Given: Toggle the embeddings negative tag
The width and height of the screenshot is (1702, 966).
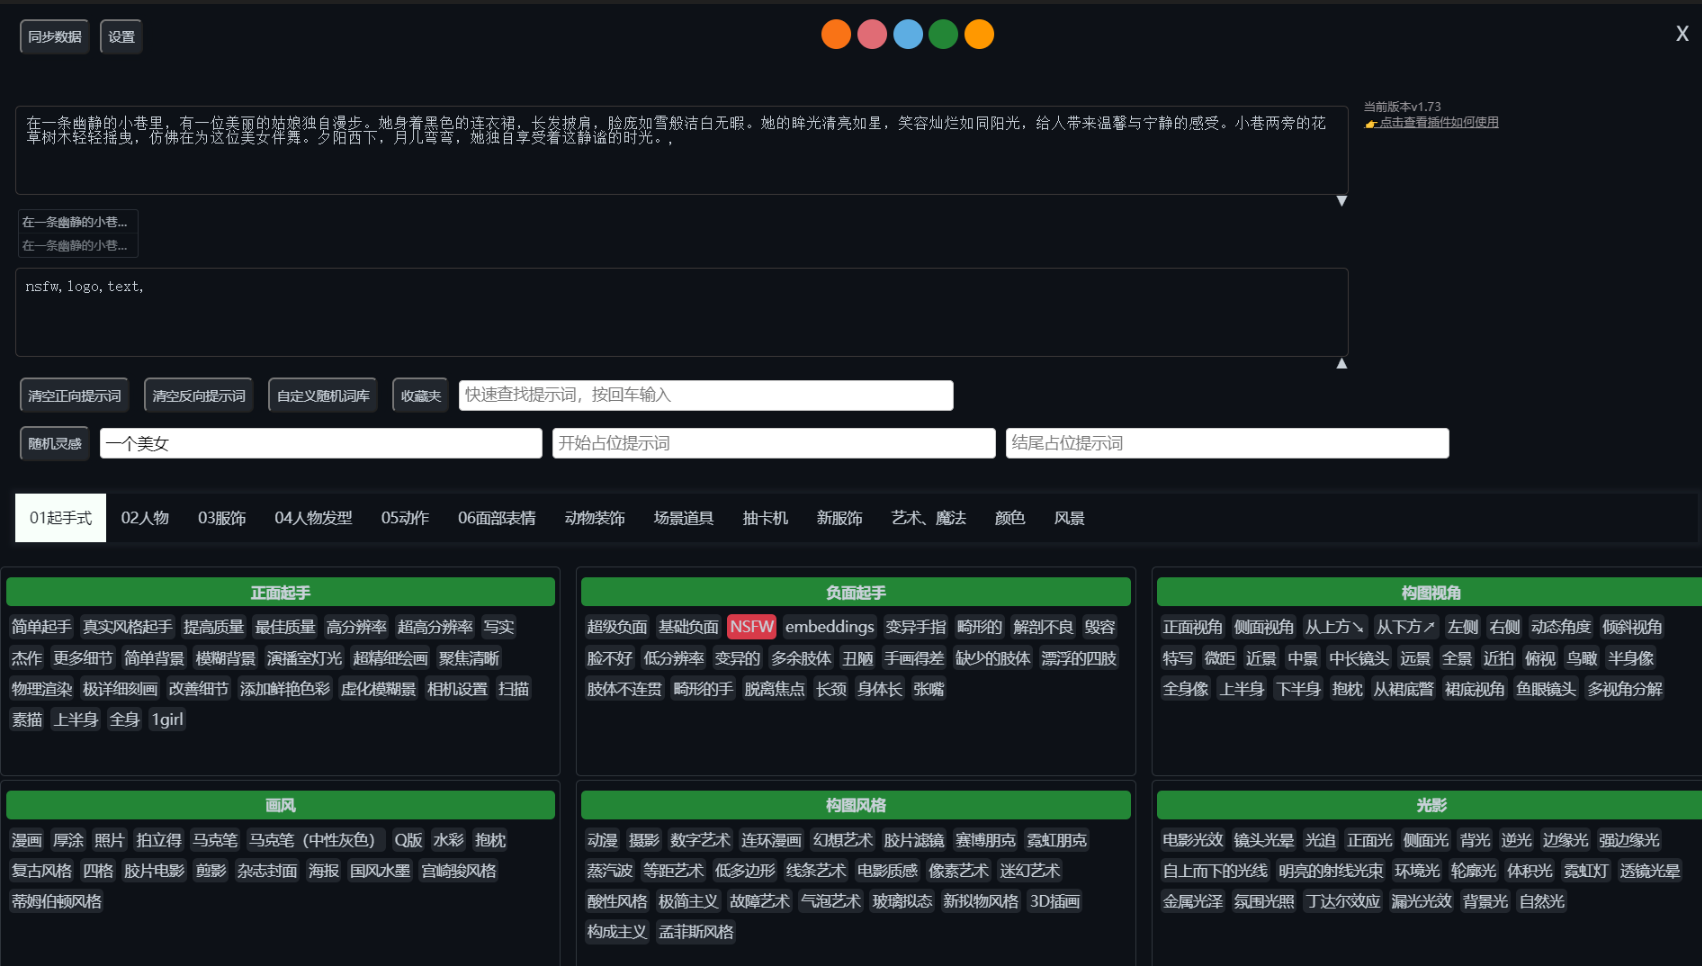Looking at the screenshot, I should coord(829,627).
